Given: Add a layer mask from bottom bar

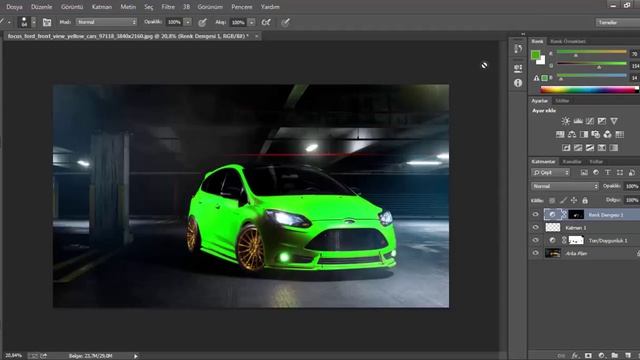Looking at the screenshot, I should tap(588, 356).
